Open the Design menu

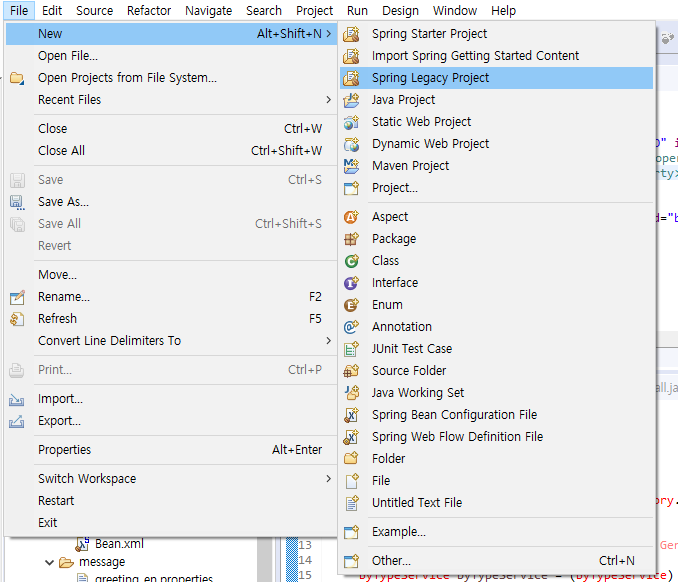point(400,10)
